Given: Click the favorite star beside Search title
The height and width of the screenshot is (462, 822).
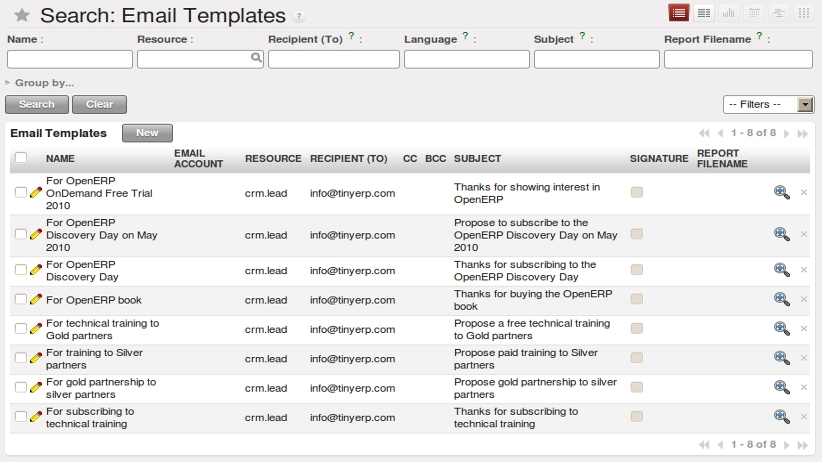Looking at the screenshot, I should [x=21, y=15].
